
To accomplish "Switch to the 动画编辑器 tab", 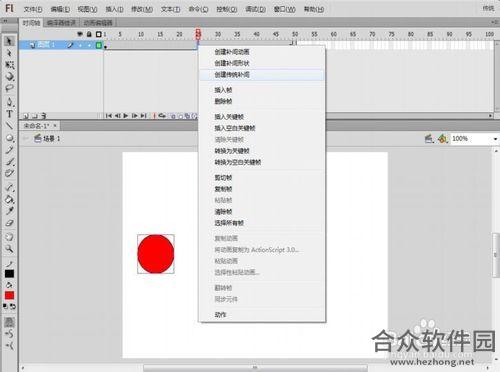I will click(x=98, y=23).
